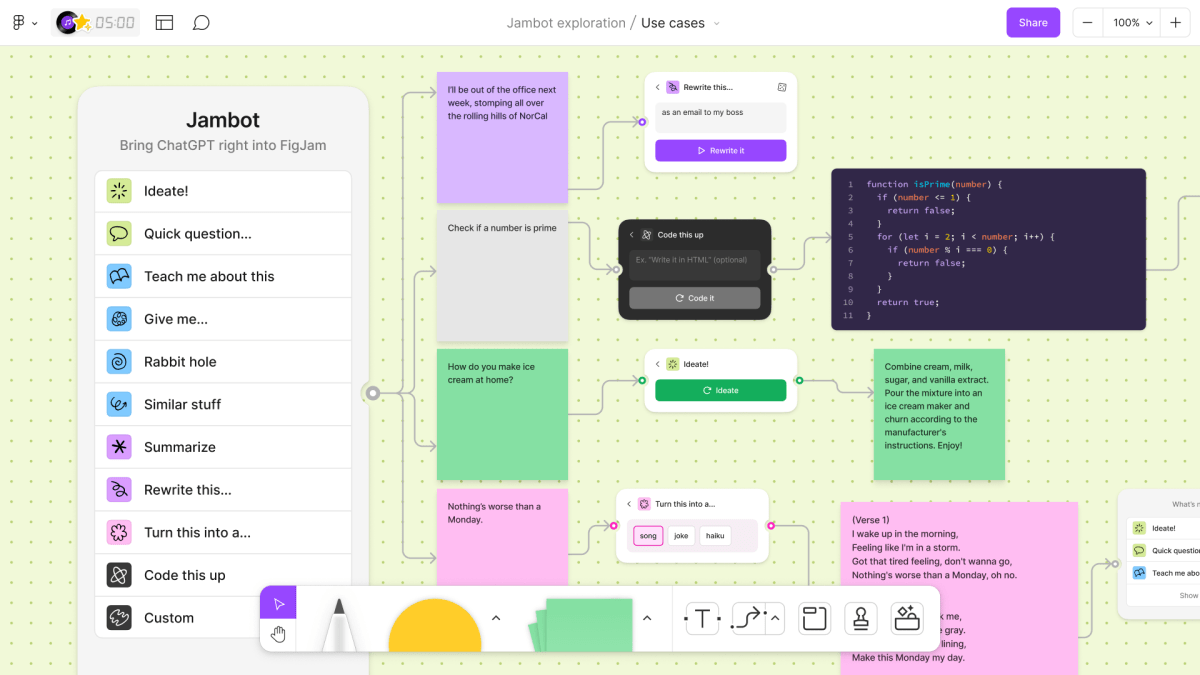This screenshot has width=1200, height=675.
Task: Choose the haiku option chip
Action: point(715,536)
